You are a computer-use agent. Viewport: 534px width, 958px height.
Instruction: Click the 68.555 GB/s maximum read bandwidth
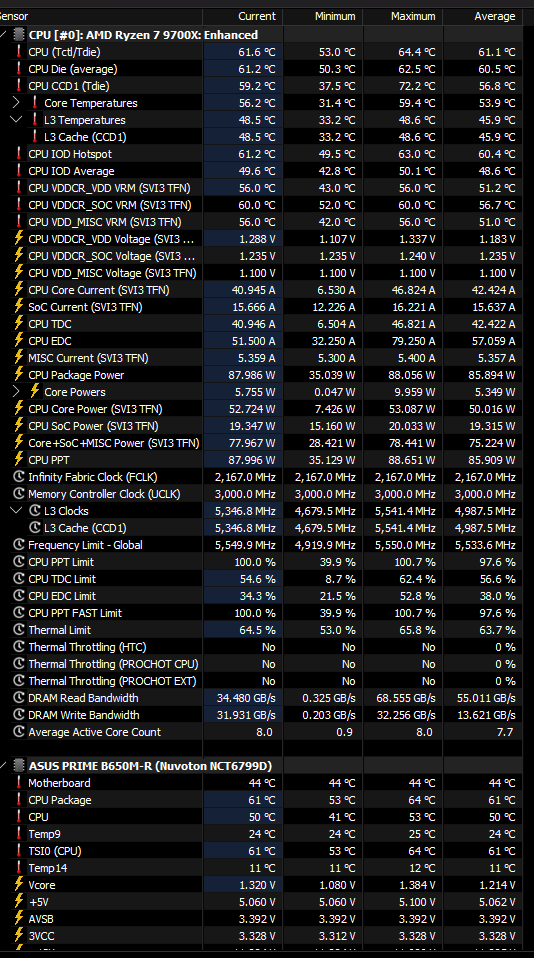coord(406,698)
